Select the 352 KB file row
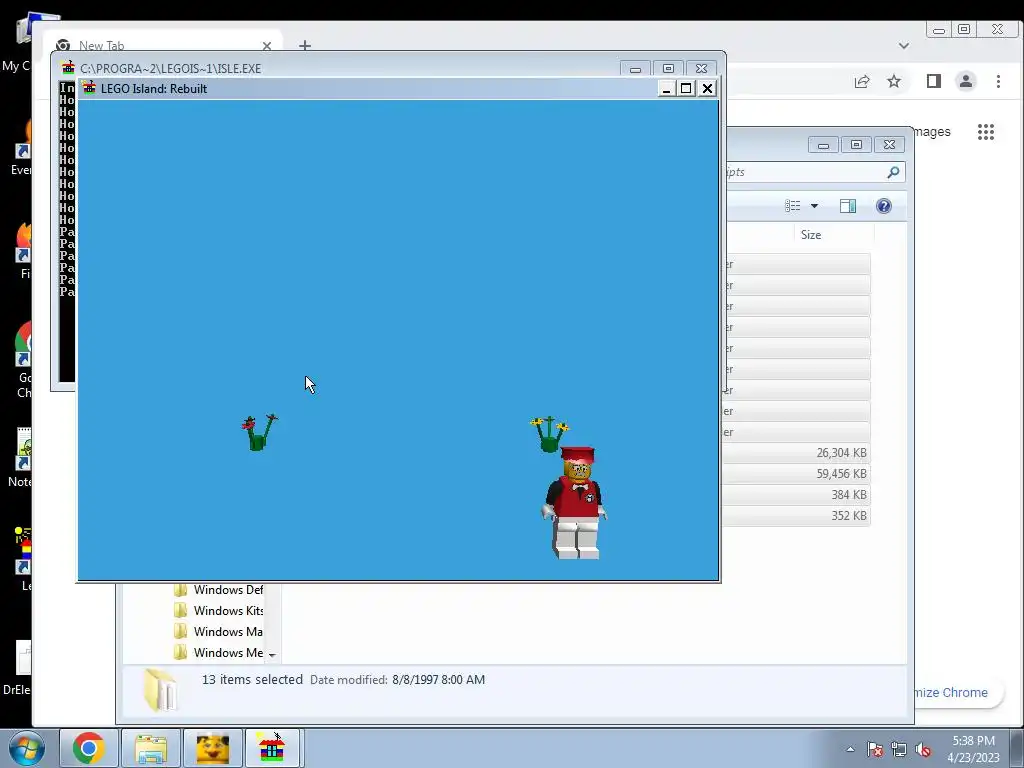Viewport: 1024px width, 768px height. coord(798,516)
